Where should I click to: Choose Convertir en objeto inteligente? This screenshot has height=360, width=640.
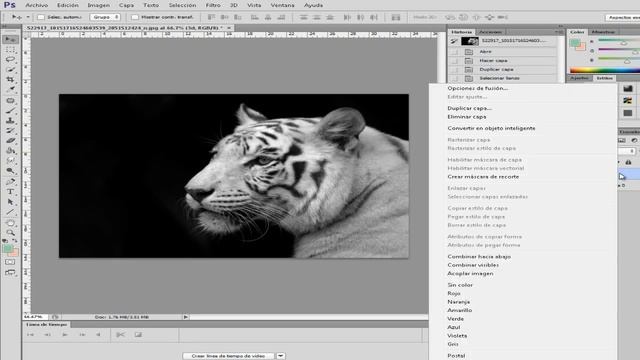[491, 128]
